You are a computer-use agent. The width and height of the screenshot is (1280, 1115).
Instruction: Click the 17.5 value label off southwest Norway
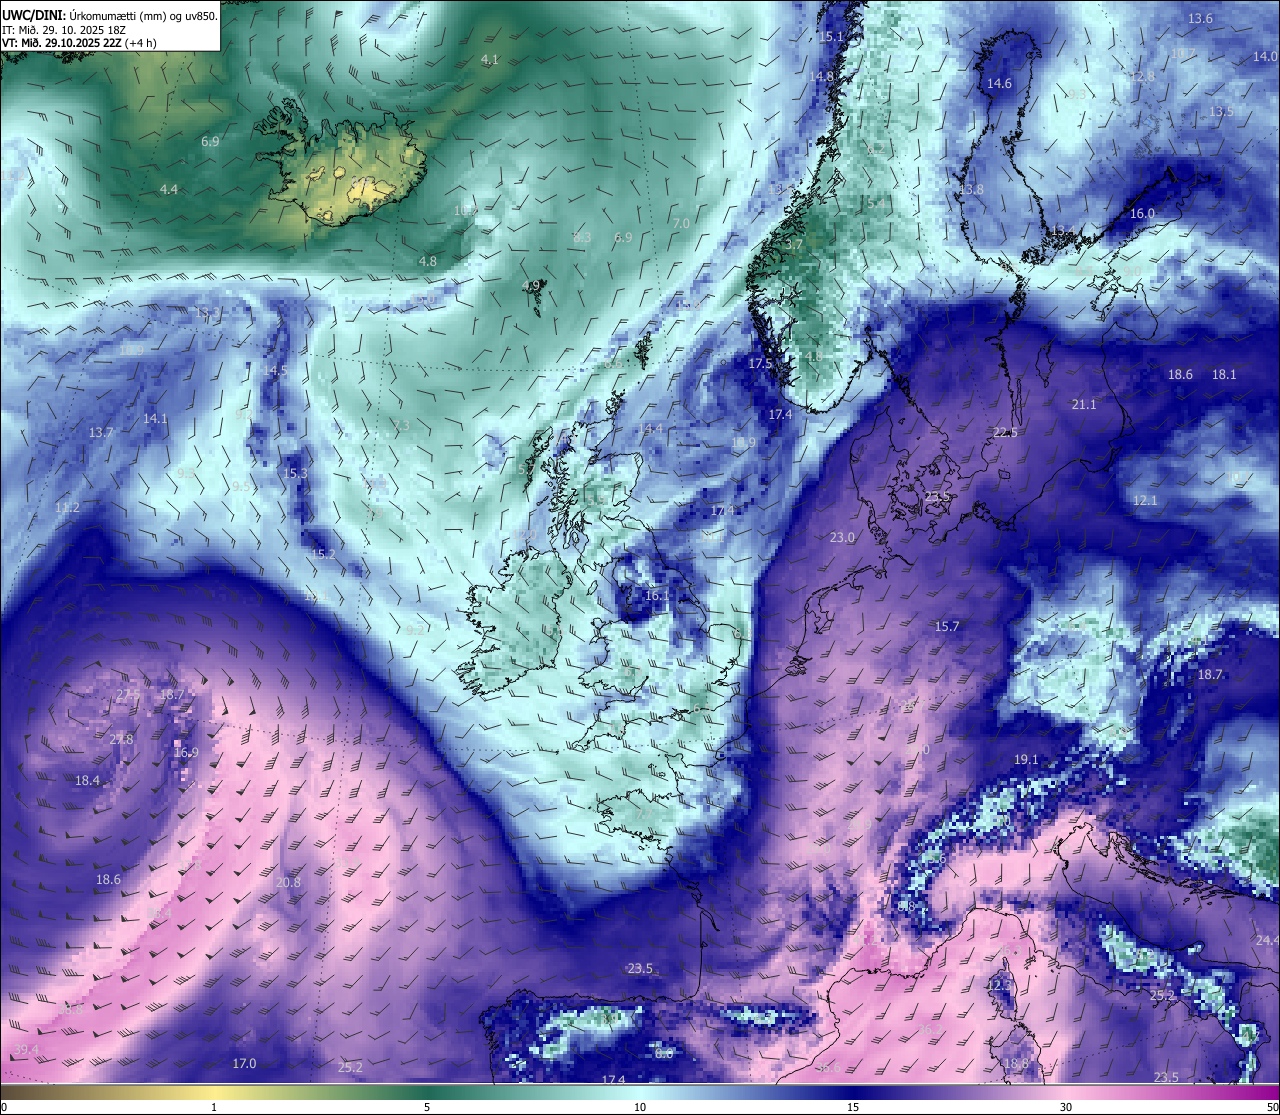point(761,363)
